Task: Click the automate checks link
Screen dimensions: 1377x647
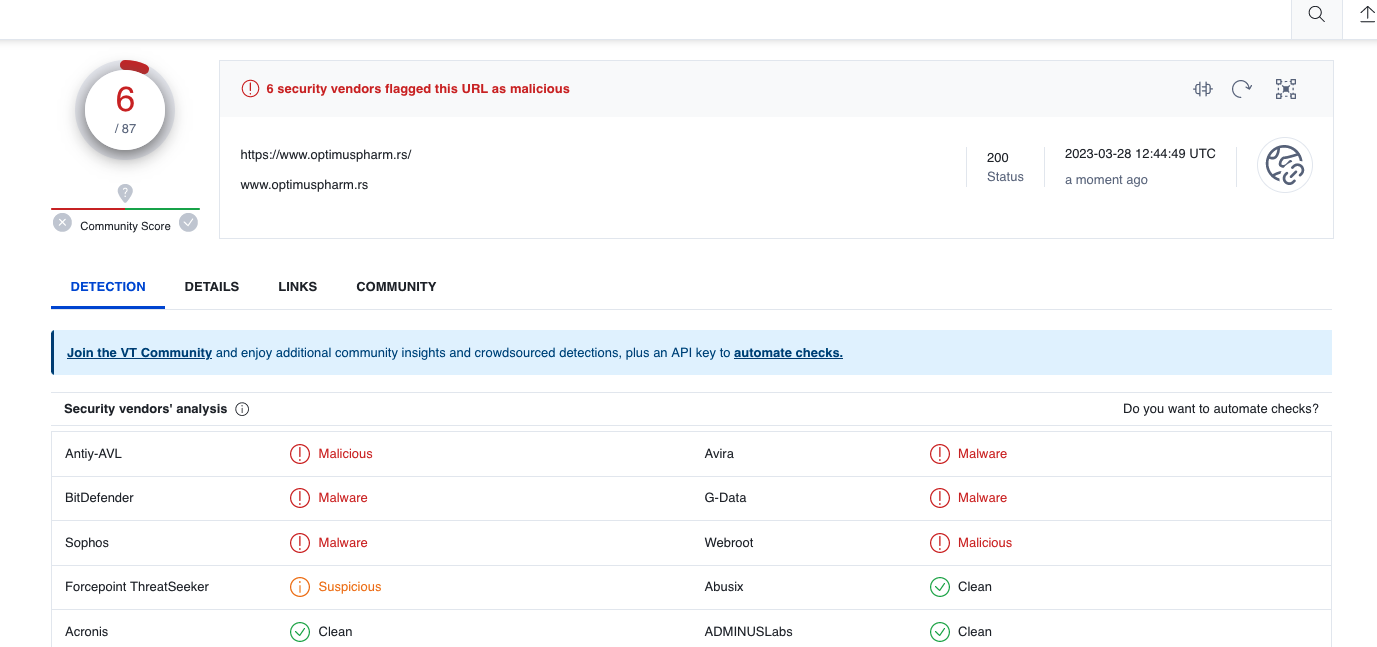Action: (x=788, y=353)
